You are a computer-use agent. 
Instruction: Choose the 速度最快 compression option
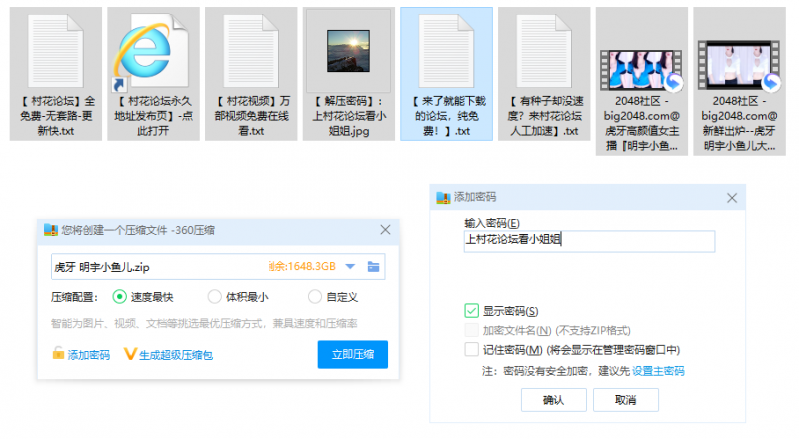[120, 296]
